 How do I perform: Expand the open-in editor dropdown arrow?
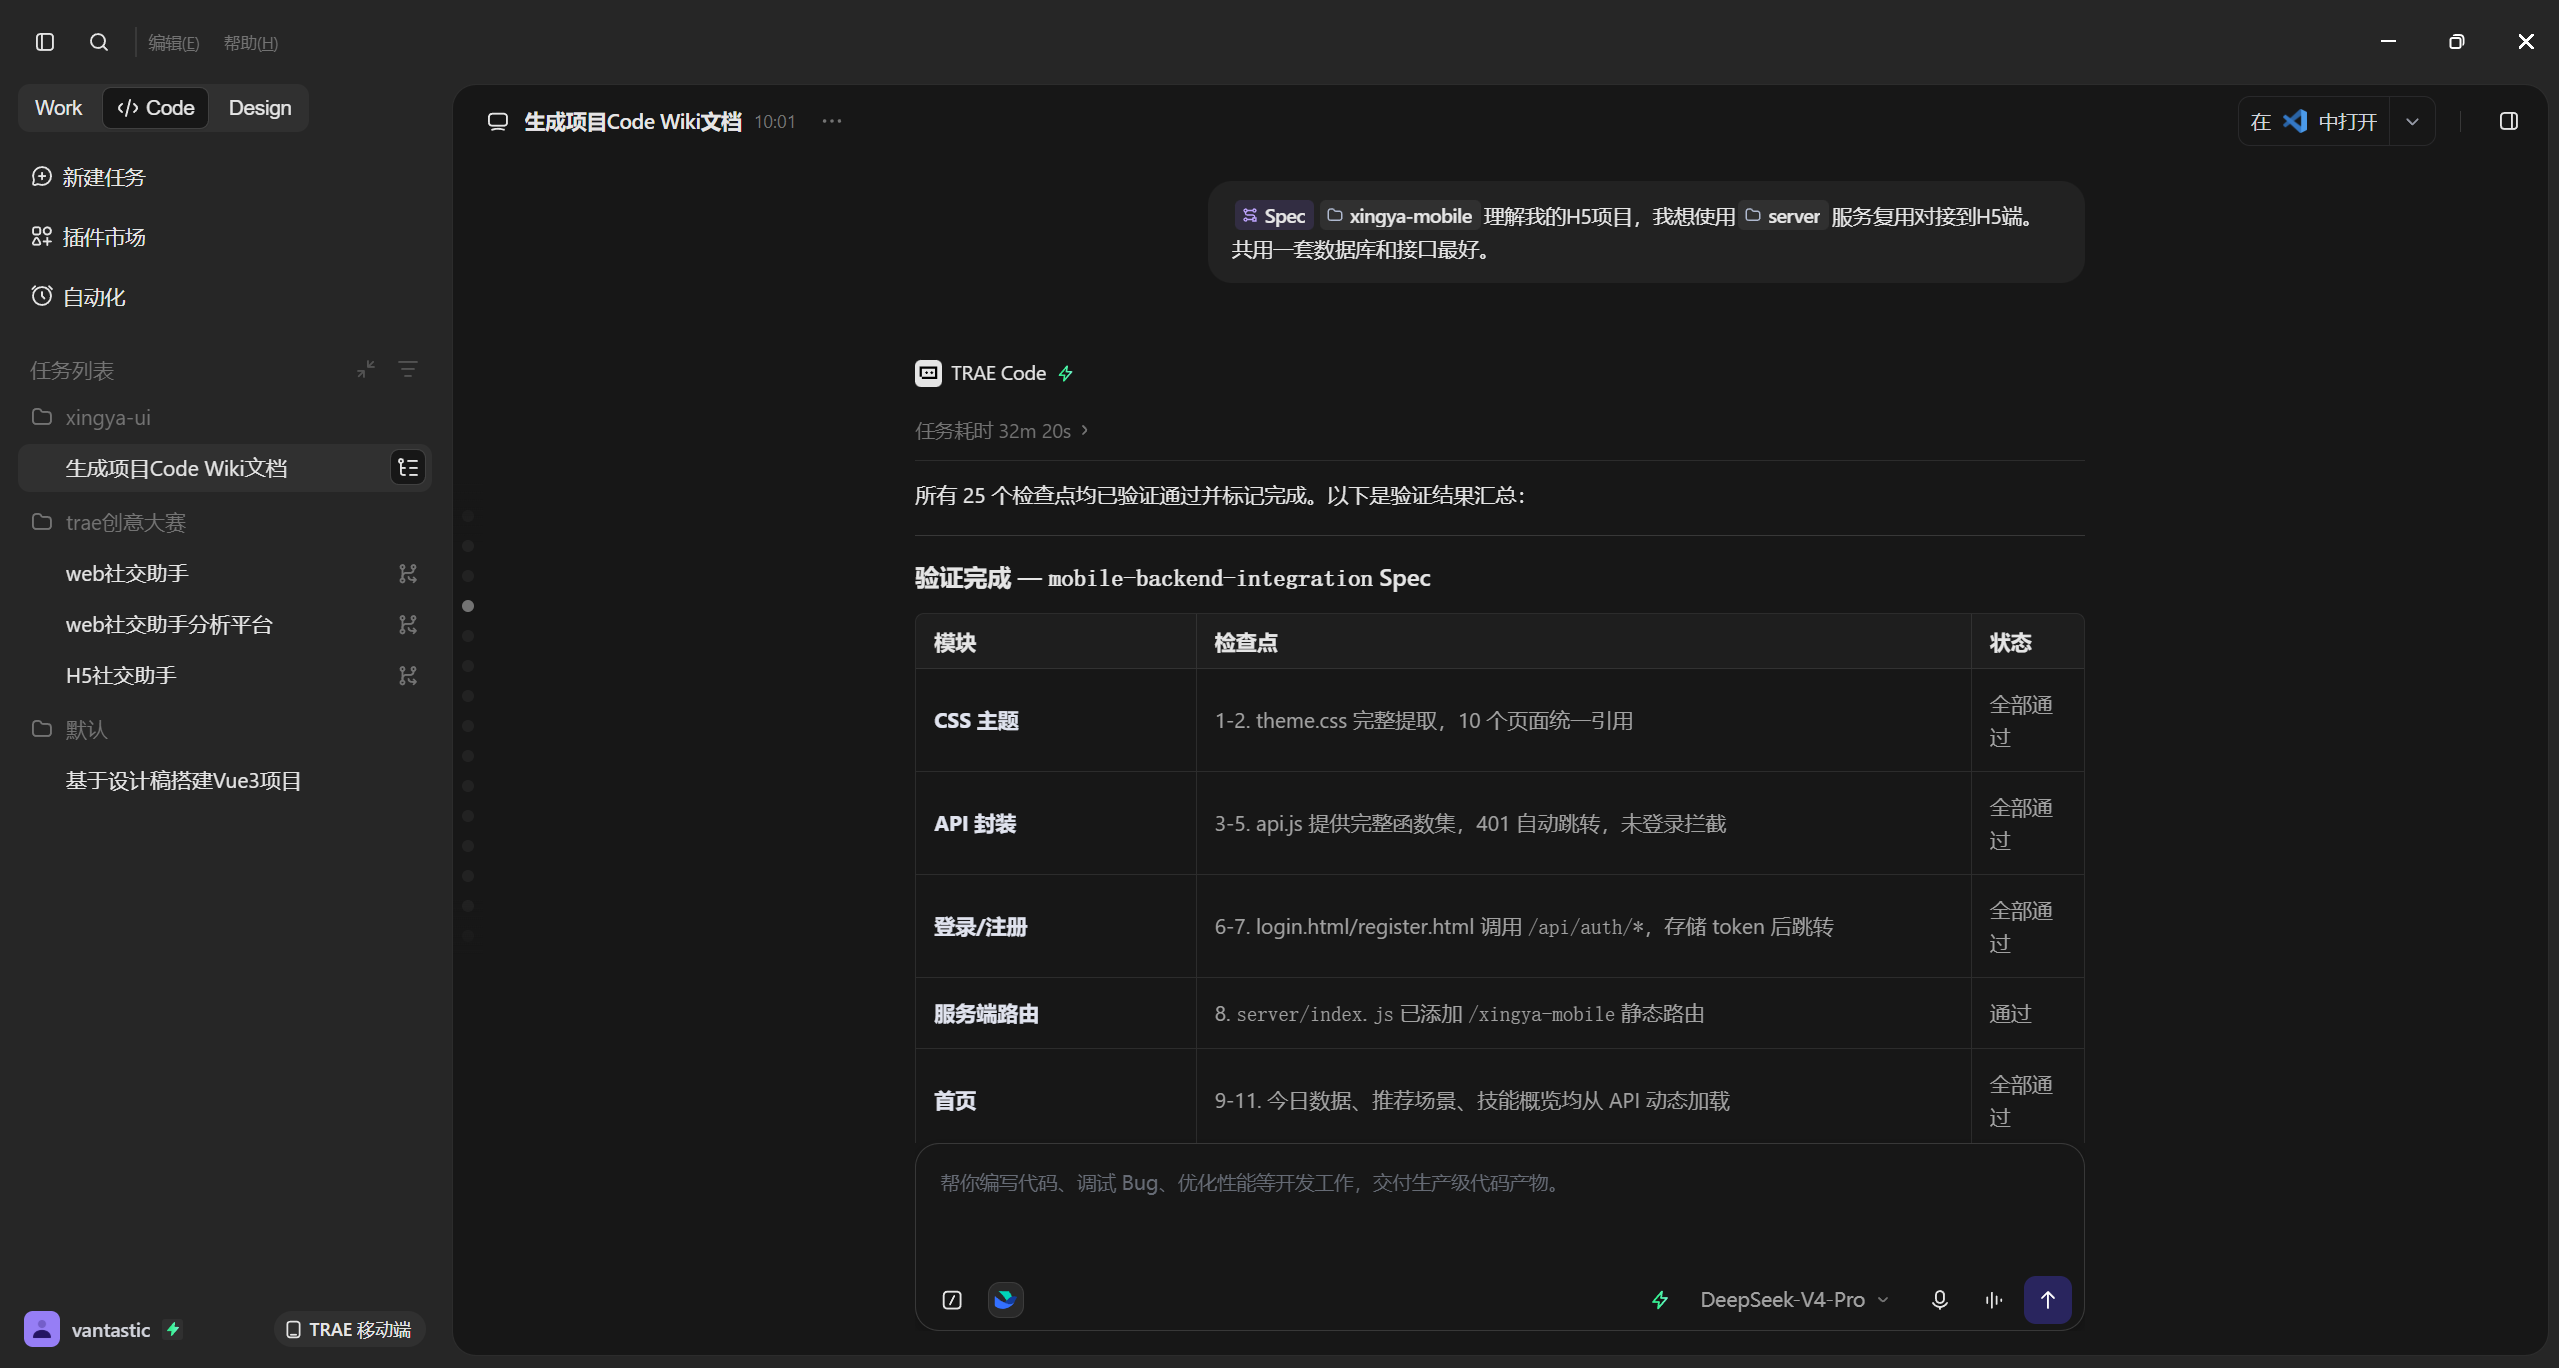[x=2413, y=121]
